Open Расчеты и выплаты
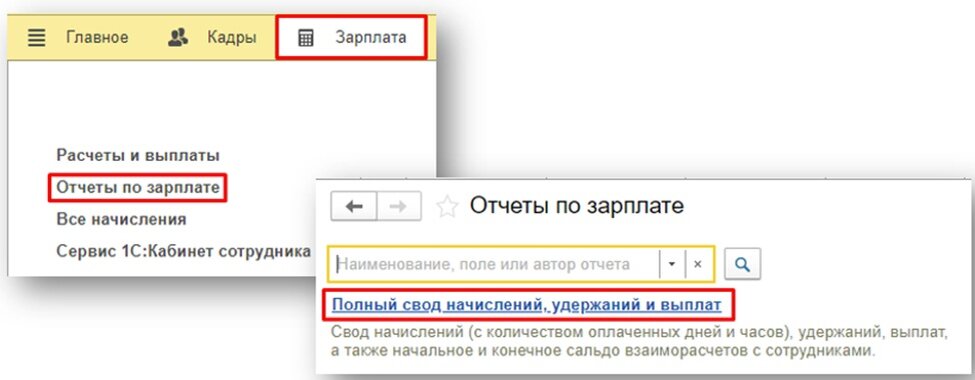 [137, 155]
